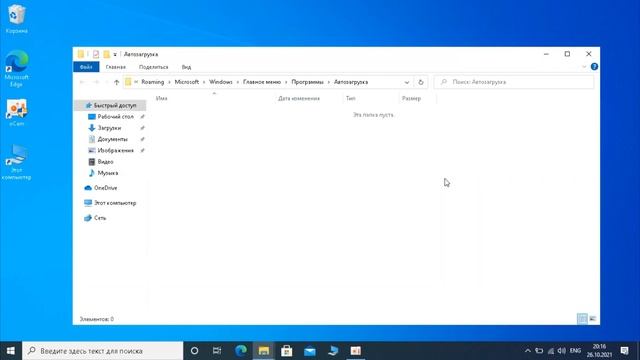
Task: Click the Properties icon in quick access toolbar
Action: (96, 54)
